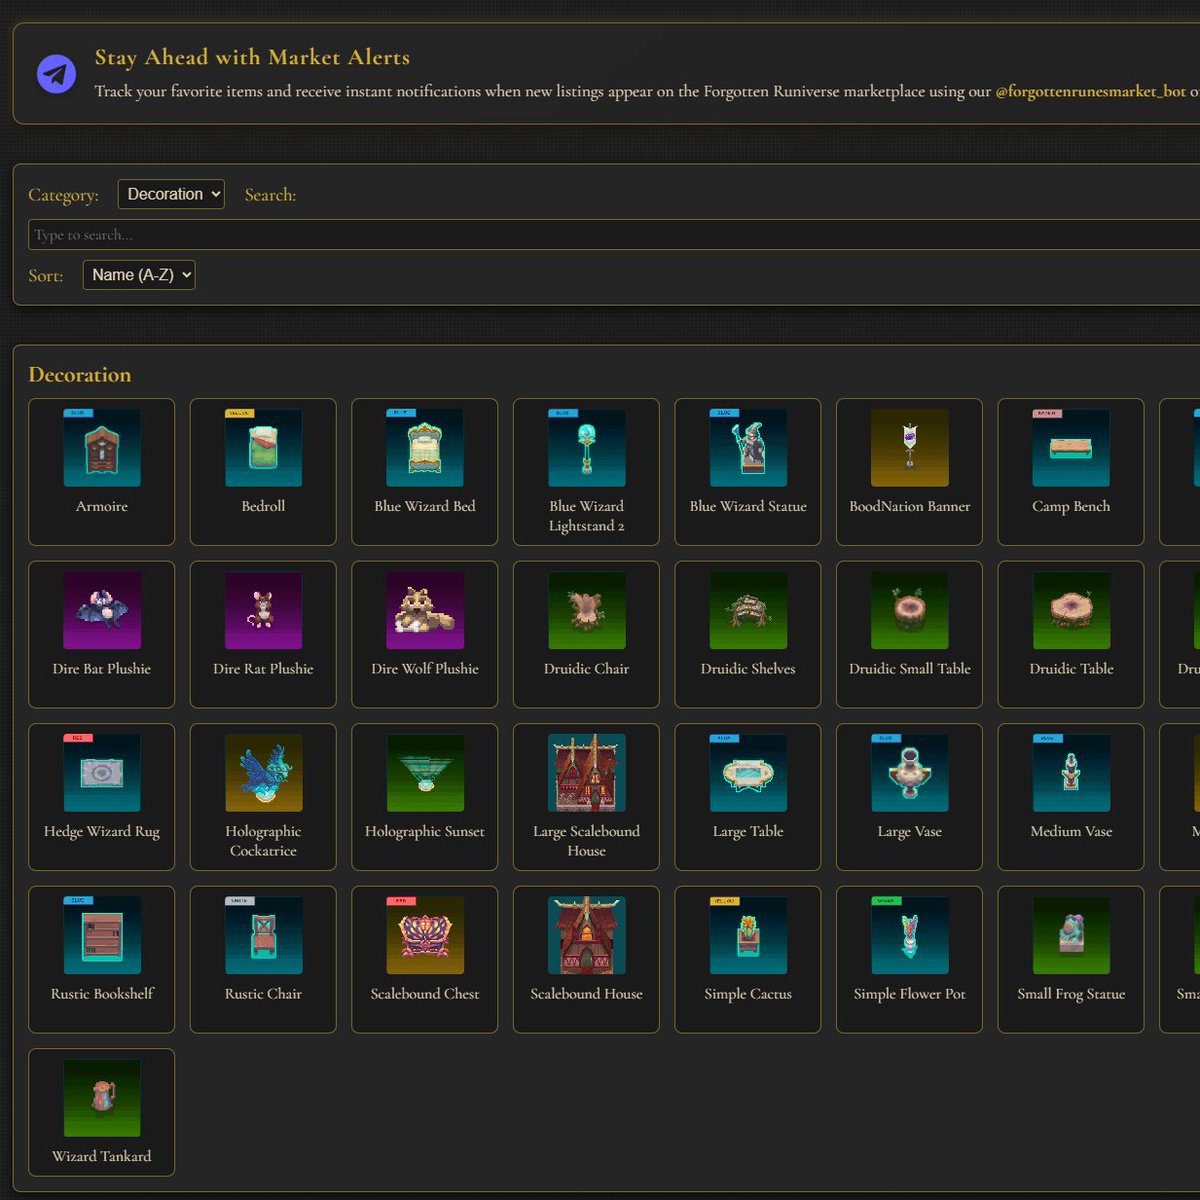Select the Dire Wolf Plushie icon
This screenshot has width=1200, height=1200.
tap(425, 610)
